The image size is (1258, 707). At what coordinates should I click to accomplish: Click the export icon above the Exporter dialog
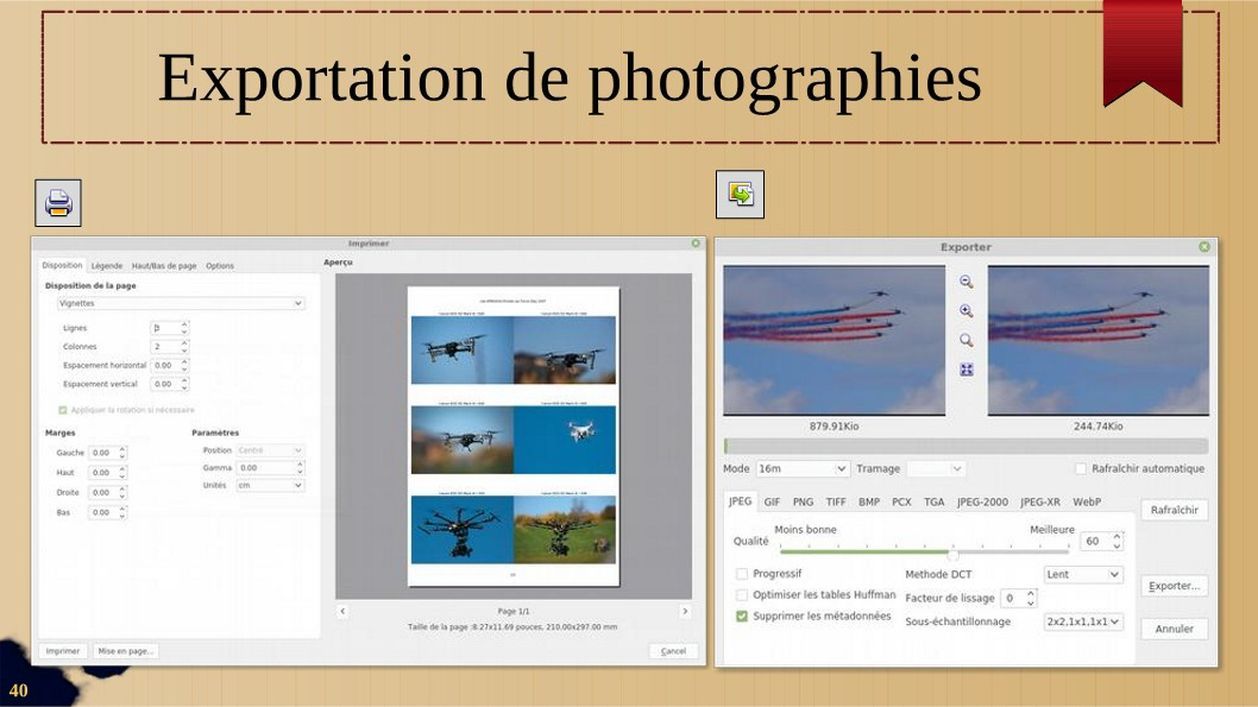point(740,194)
